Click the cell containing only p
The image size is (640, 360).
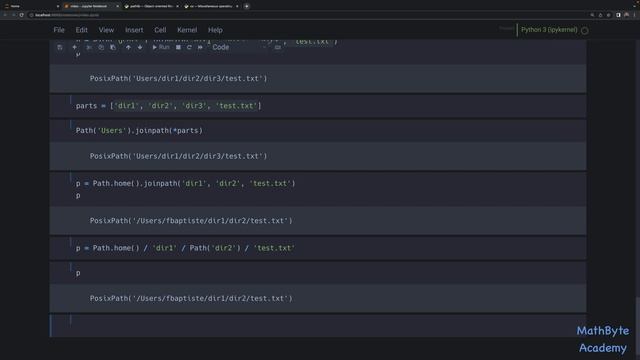318,273
